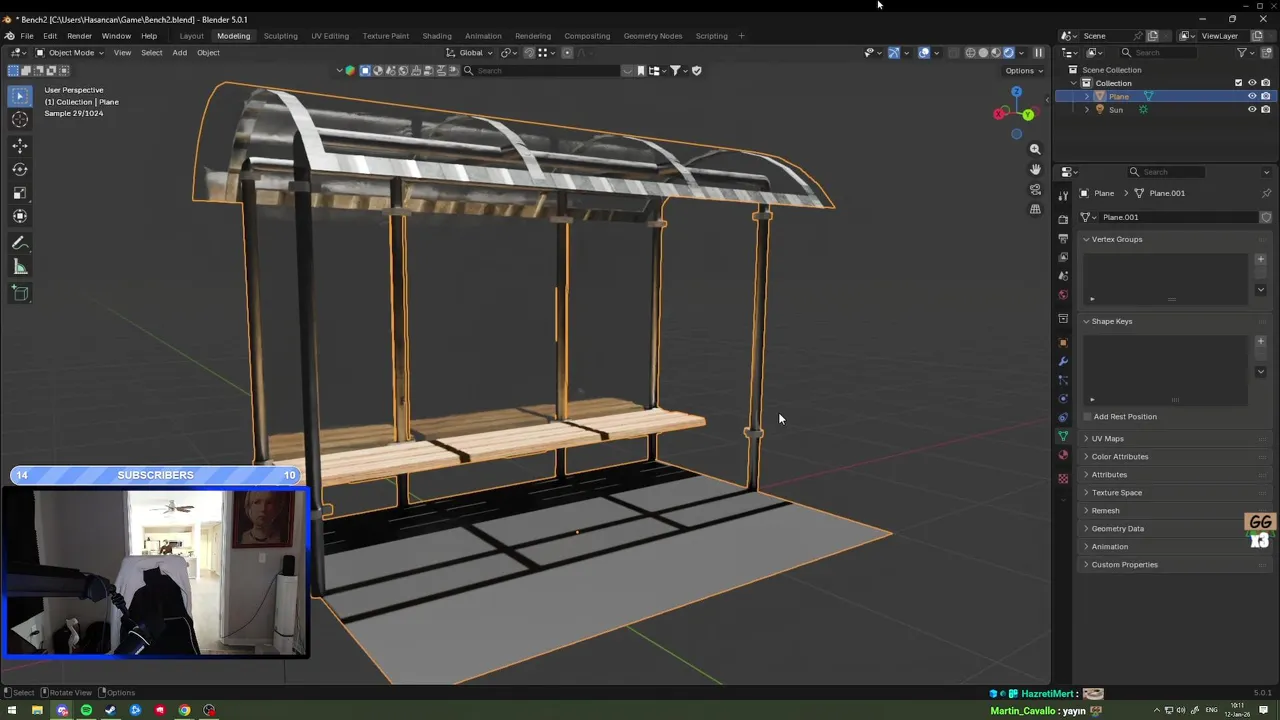Switch to the Sculpting workspace tab
The width and height of the screenshot is (1280, 720).
[280, 36]
